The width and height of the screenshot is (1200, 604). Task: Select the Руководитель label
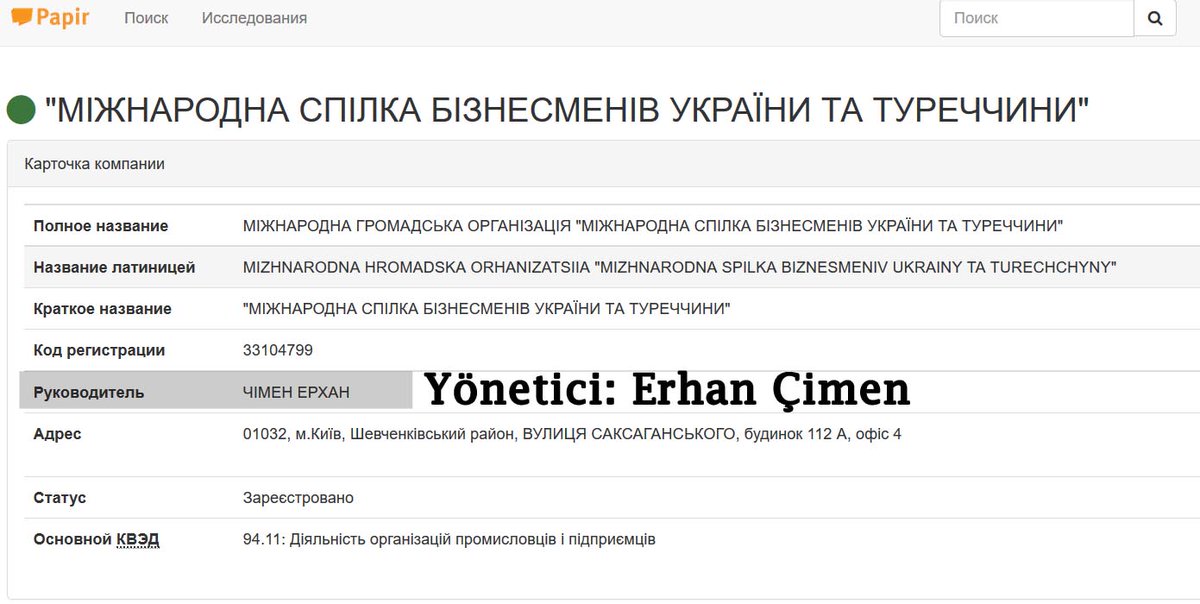click(x=89, y=392)
